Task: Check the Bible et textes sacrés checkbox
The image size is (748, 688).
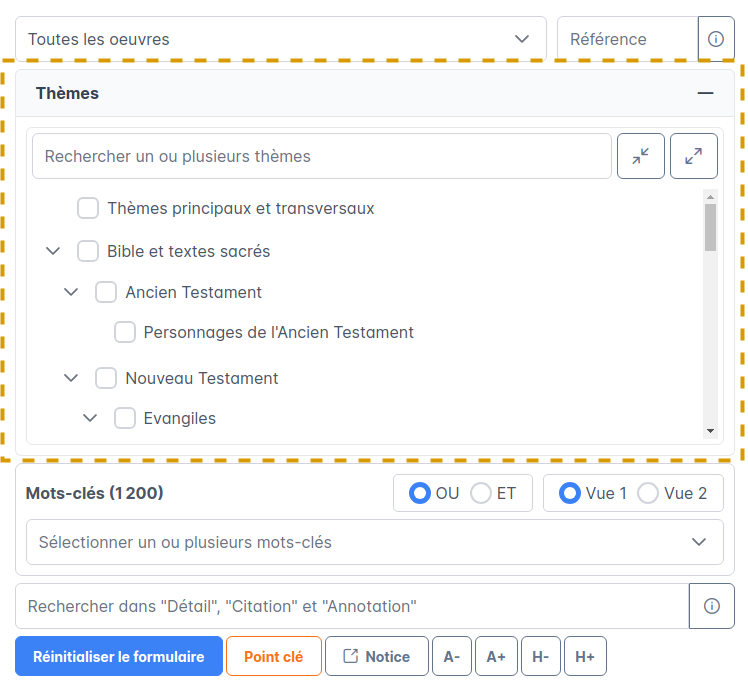Action: [88, 251]
